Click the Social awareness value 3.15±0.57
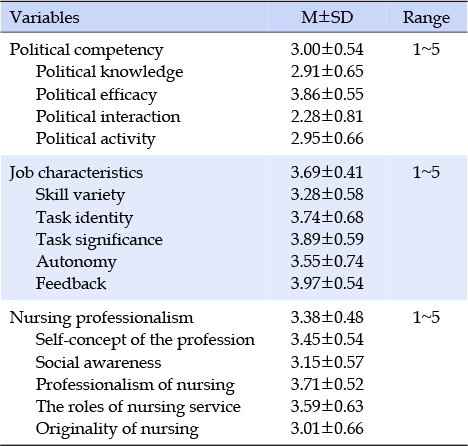 327,362
